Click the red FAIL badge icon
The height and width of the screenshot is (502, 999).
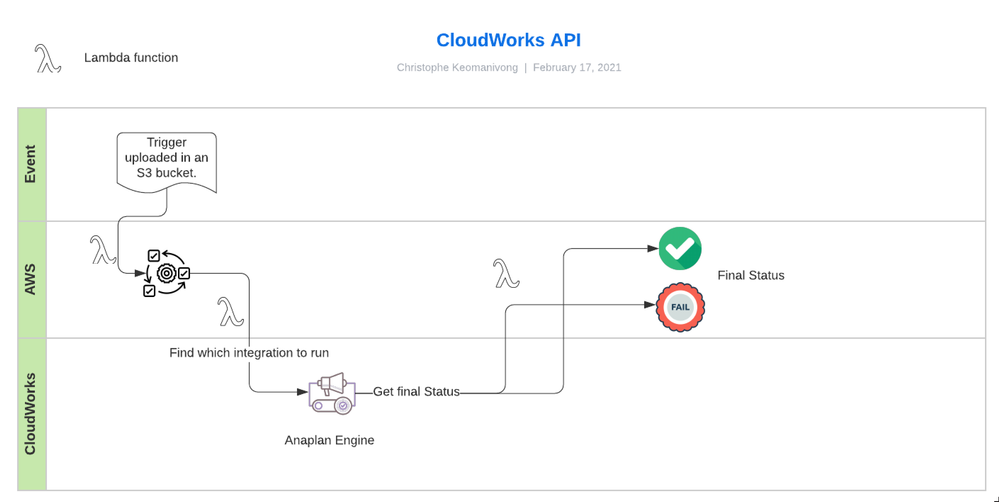click(680, 307)
